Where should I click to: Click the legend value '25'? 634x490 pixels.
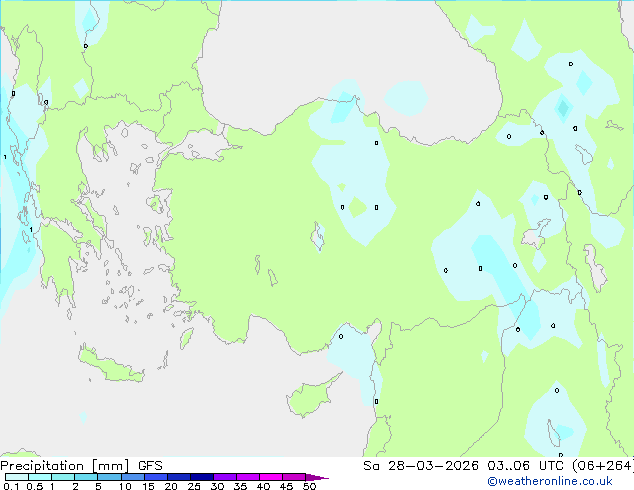194,486
